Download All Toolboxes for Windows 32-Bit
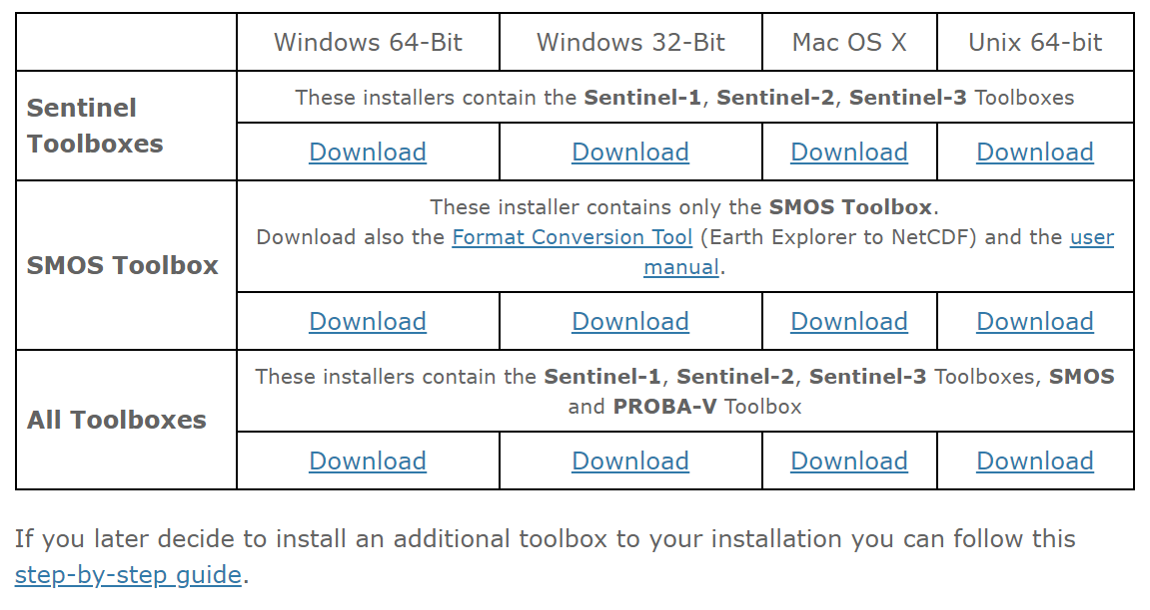Image resolution: width=1150 pixels, height=610 pixels. click(630, 461)
